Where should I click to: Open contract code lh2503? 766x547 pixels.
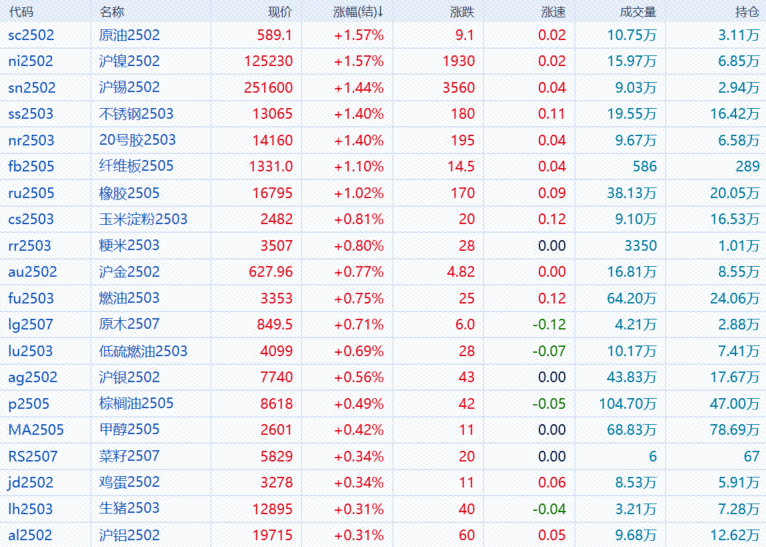(30, 509)
